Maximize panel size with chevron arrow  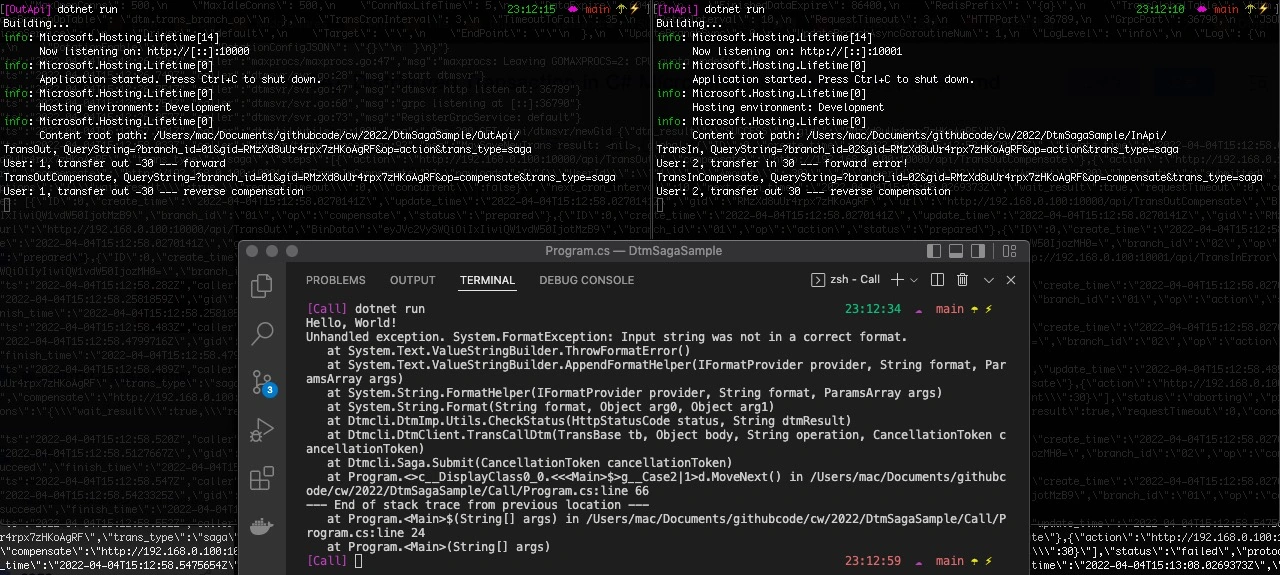tap(989, 280)
